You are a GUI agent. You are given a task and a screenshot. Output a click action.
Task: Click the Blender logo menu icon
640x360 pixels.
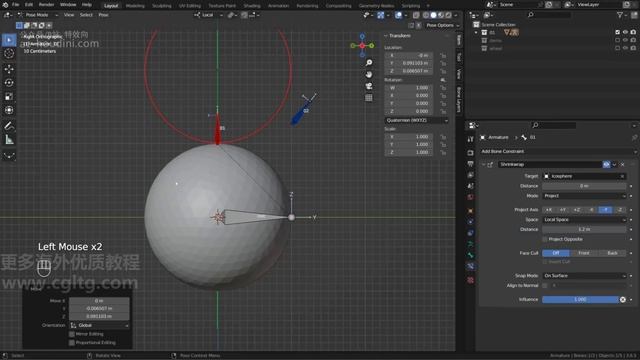pyautogui.click(x=5, y=4)
